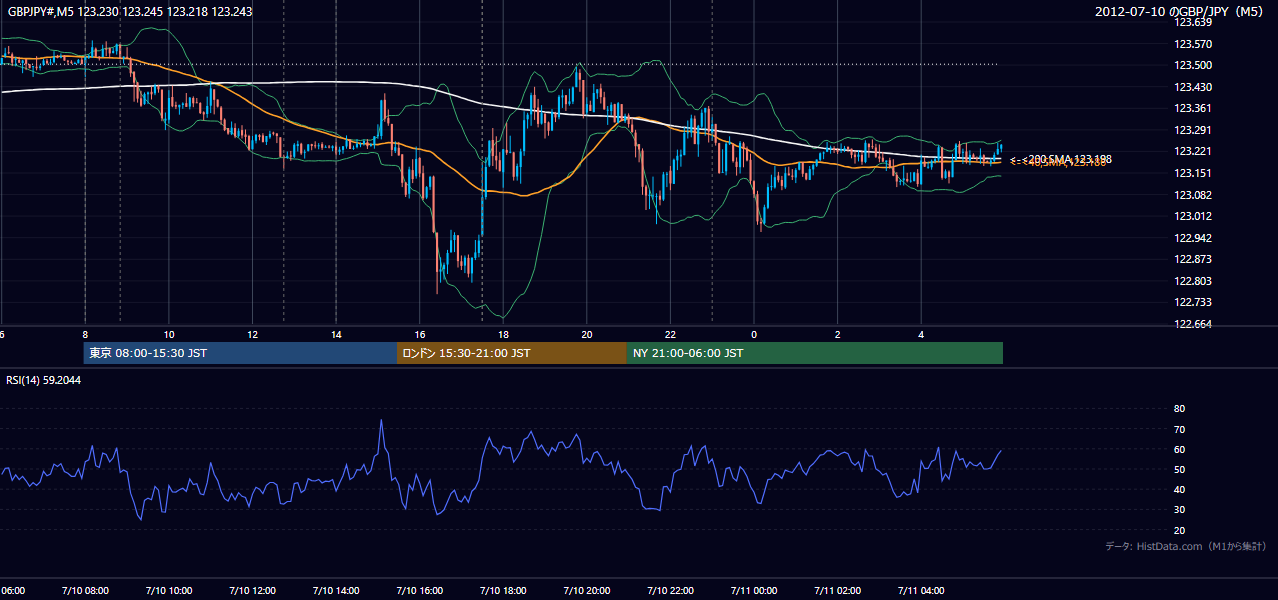Click RSI scale value 60

[1180, 449]
